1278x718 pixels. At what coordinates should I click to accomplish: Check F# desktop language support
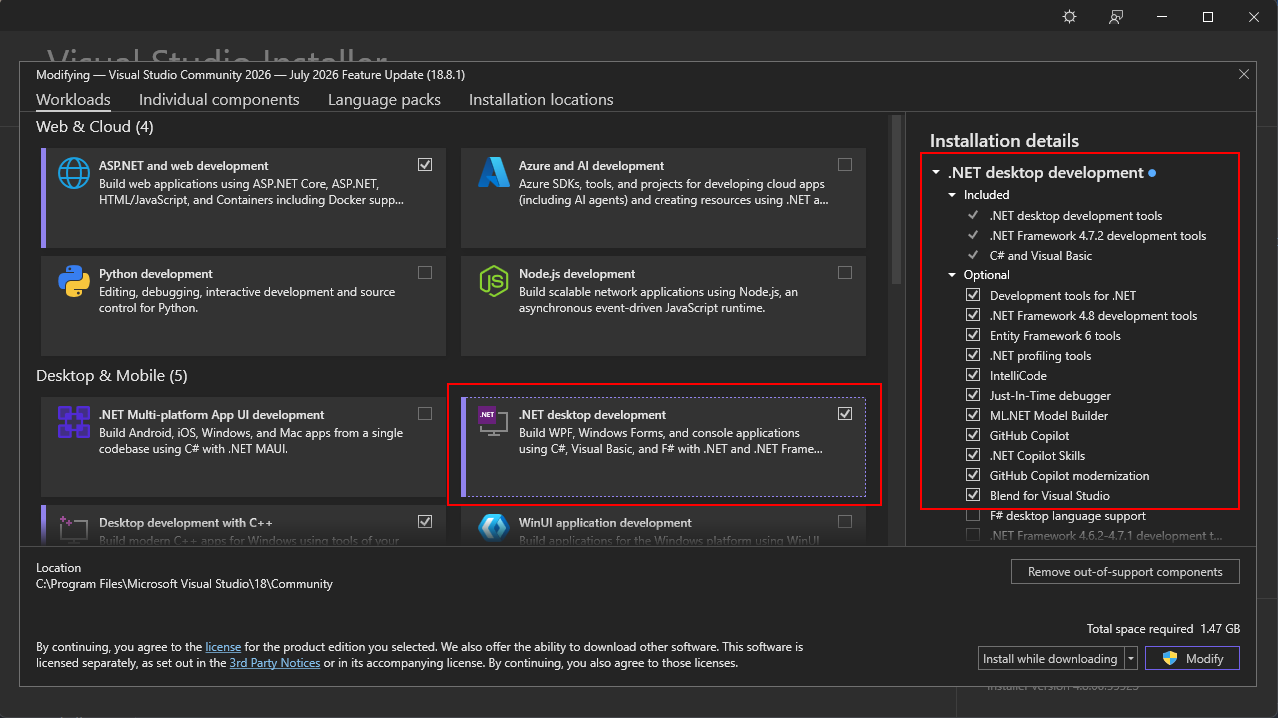pos(973,515)
